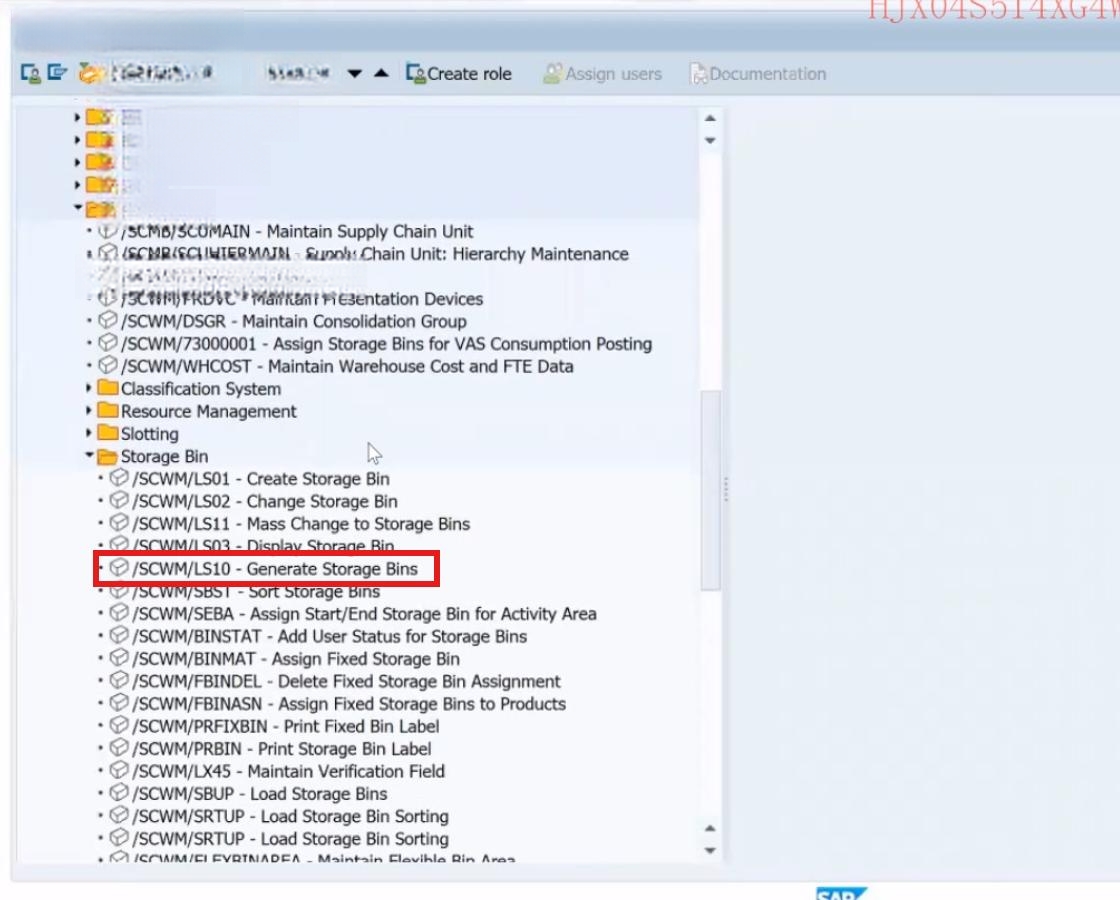
Task: Click the SAP menu toolbar icon
Action: 56,72
